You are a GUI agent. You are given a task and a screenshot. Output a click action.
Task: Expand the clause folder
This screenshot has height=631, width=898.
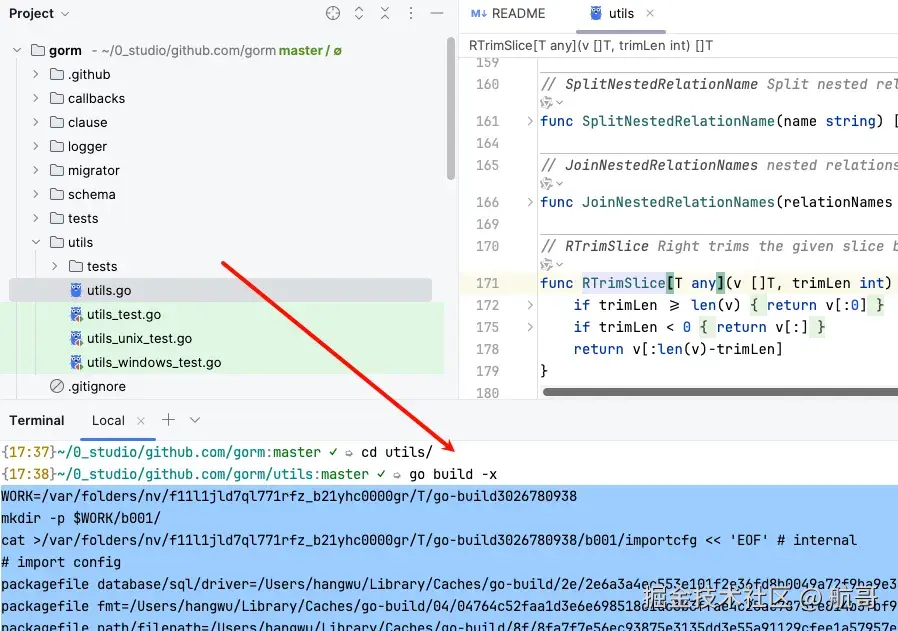pos(36,123)
